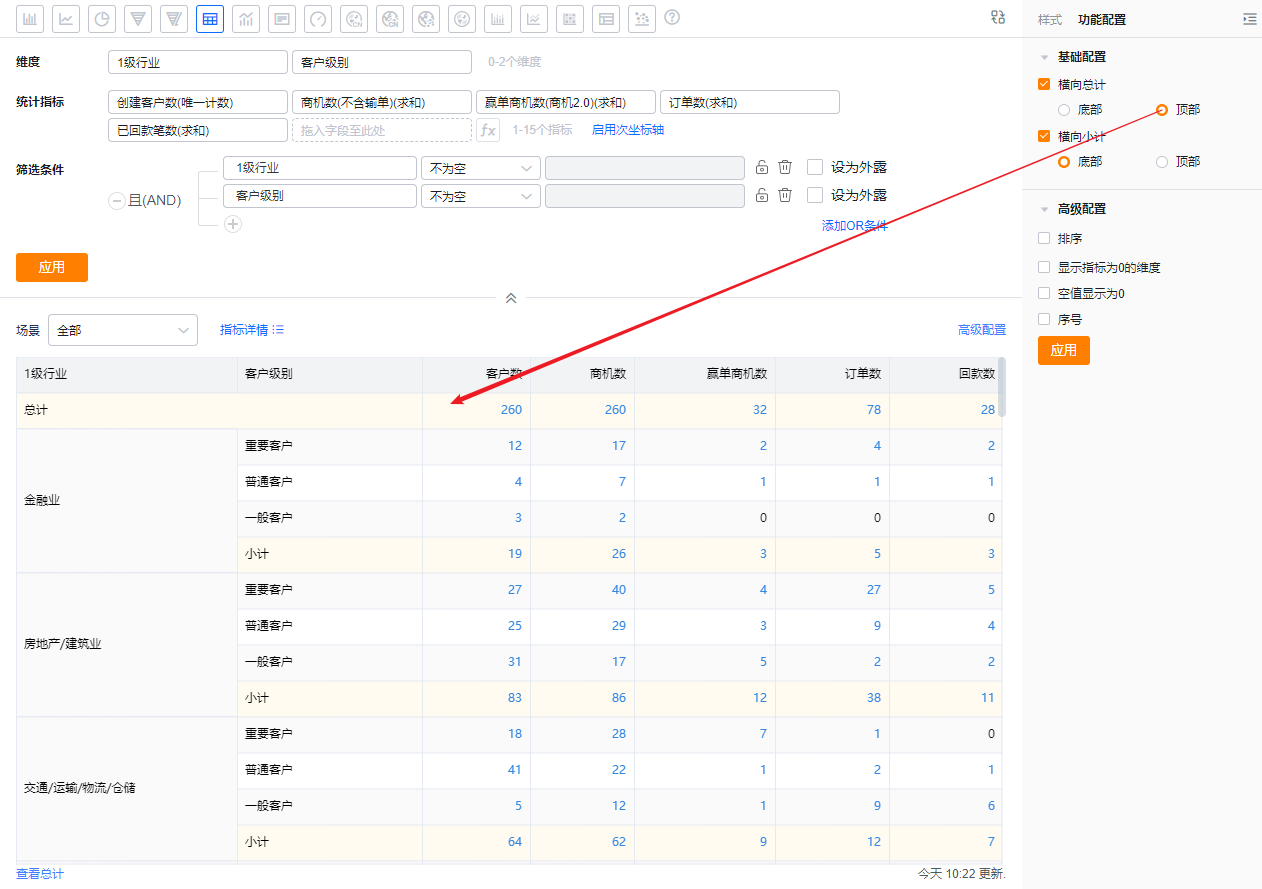Choose the gauge chart type icon
This screenshot has height=889, width=1262.
[x=318, y=19]
